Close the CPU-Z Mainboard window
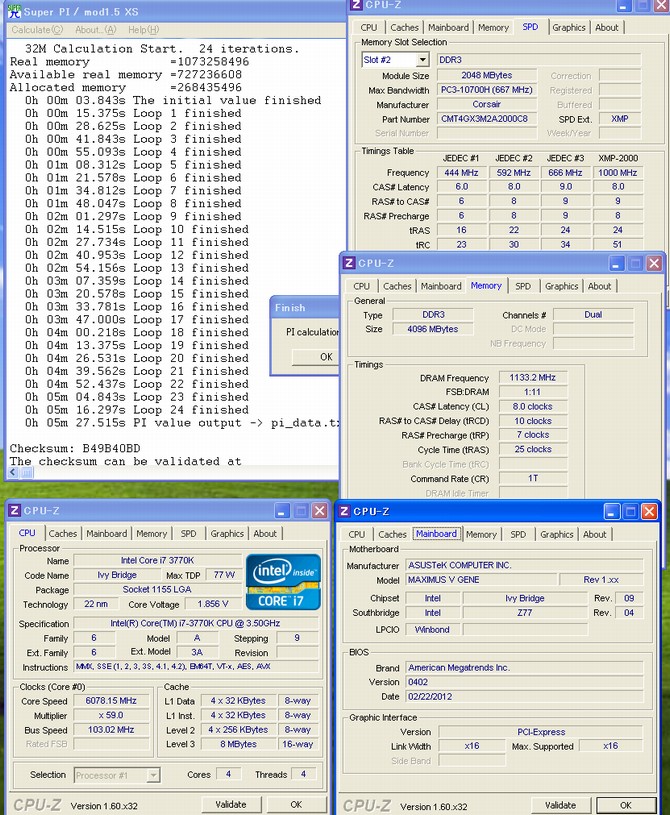670x815 pixels. [x=649, y=512]
